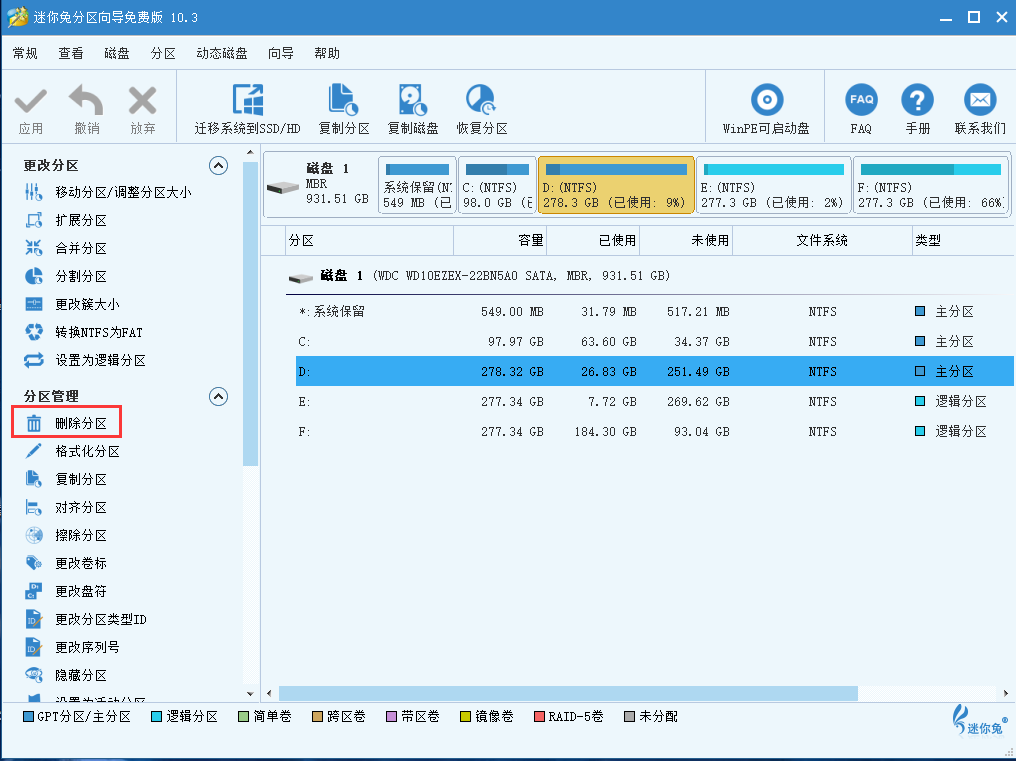Viewport: 1016px width, 761px height.
Task: Select F: (NTFS) block in disk map
Action: [931, 185]
